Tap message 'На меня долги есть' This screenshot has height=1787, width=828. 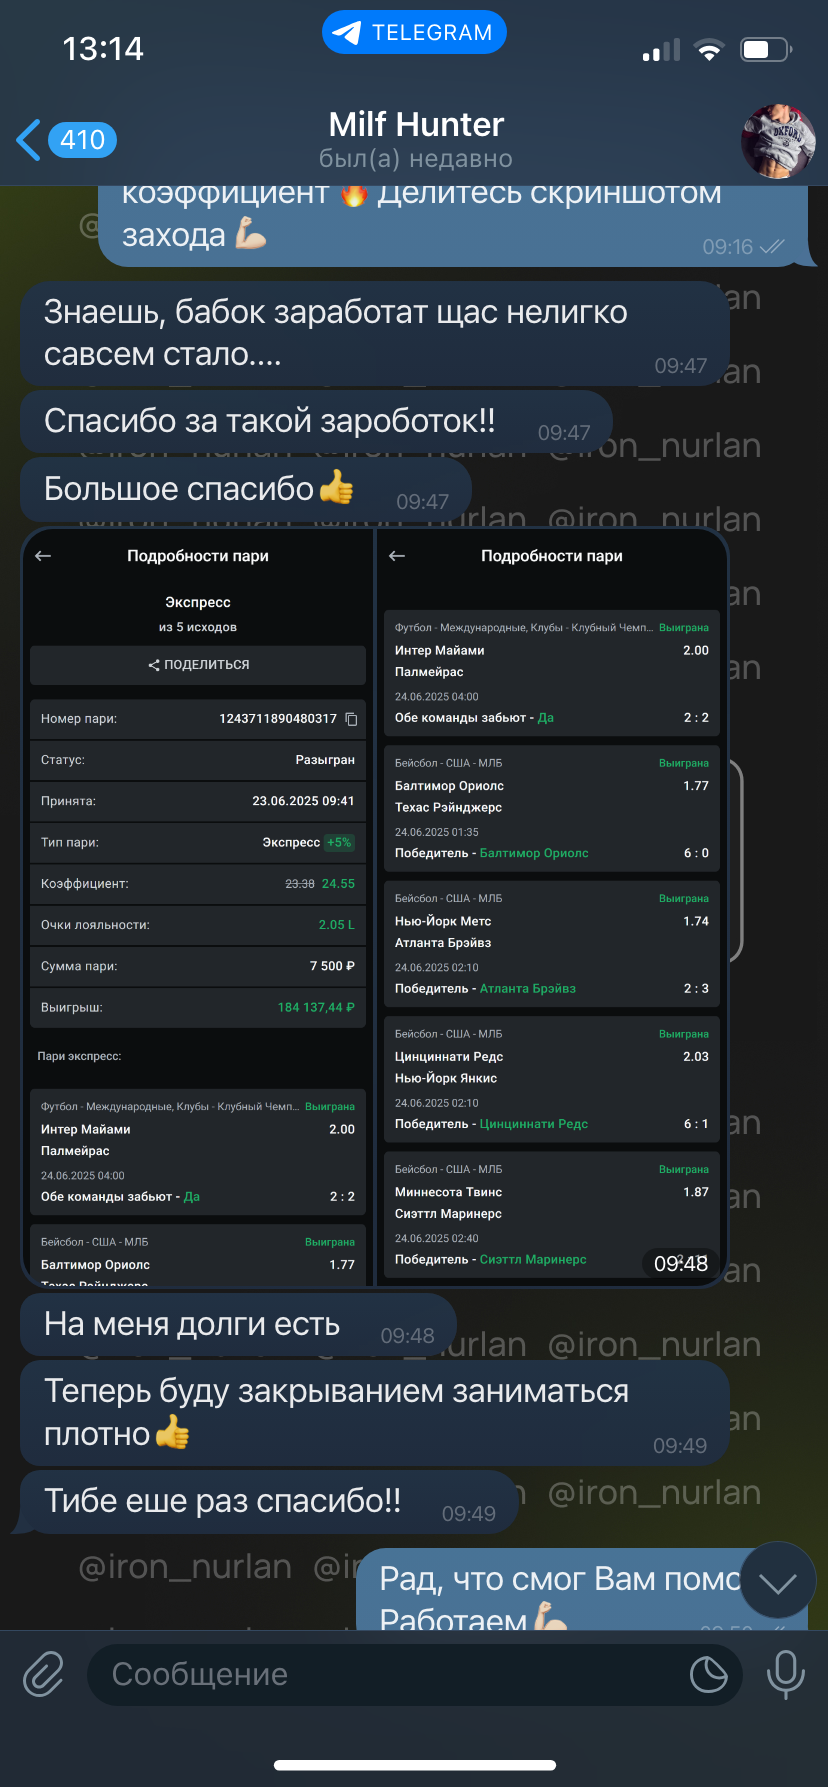[238, 1325]
